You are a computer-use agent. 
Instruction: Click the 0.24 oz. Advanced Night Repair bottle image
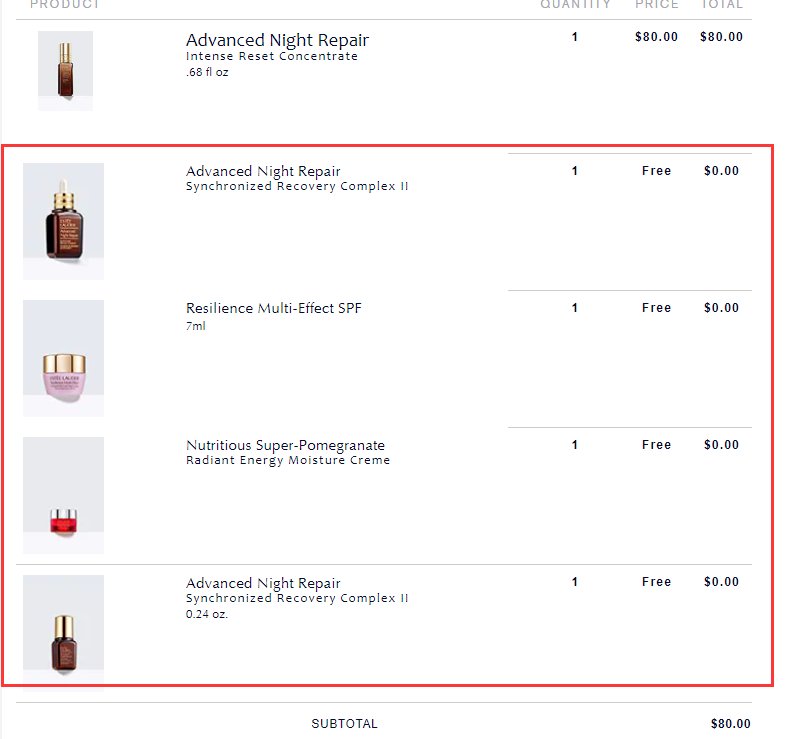click(64, 633)
